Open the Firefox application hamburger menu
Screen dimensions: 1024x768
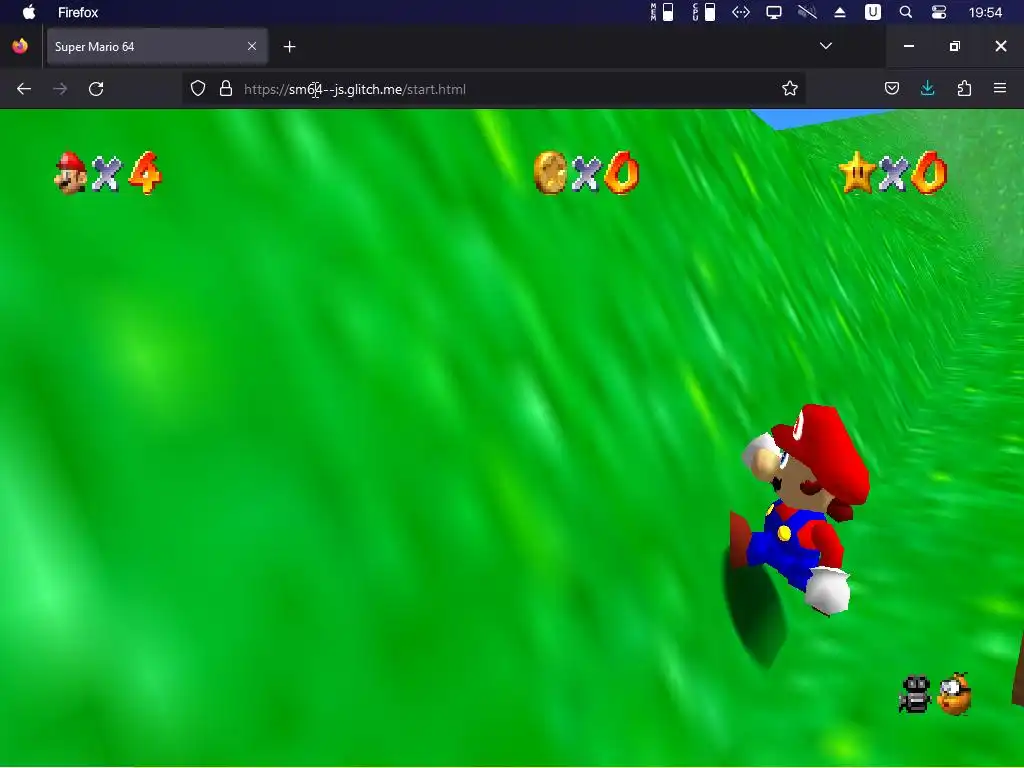1000,88
